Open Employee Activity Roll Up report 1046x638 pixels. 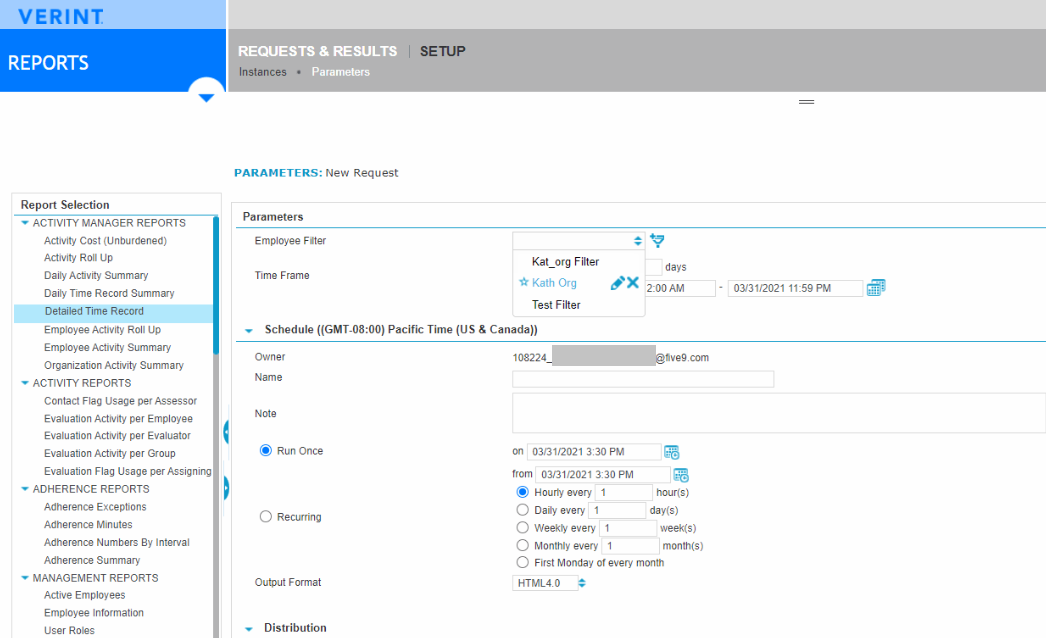click(102, 330)
